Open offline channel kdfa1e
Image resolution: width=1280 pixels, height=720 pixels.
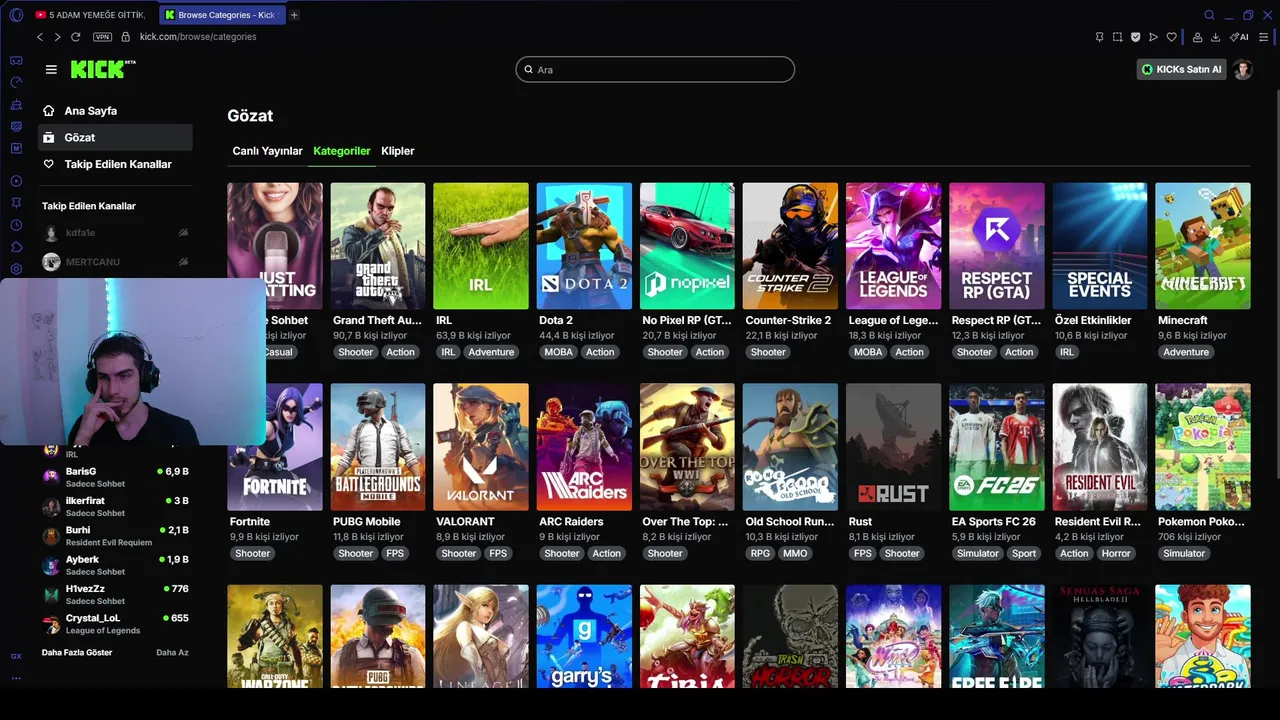pos(115,232)
